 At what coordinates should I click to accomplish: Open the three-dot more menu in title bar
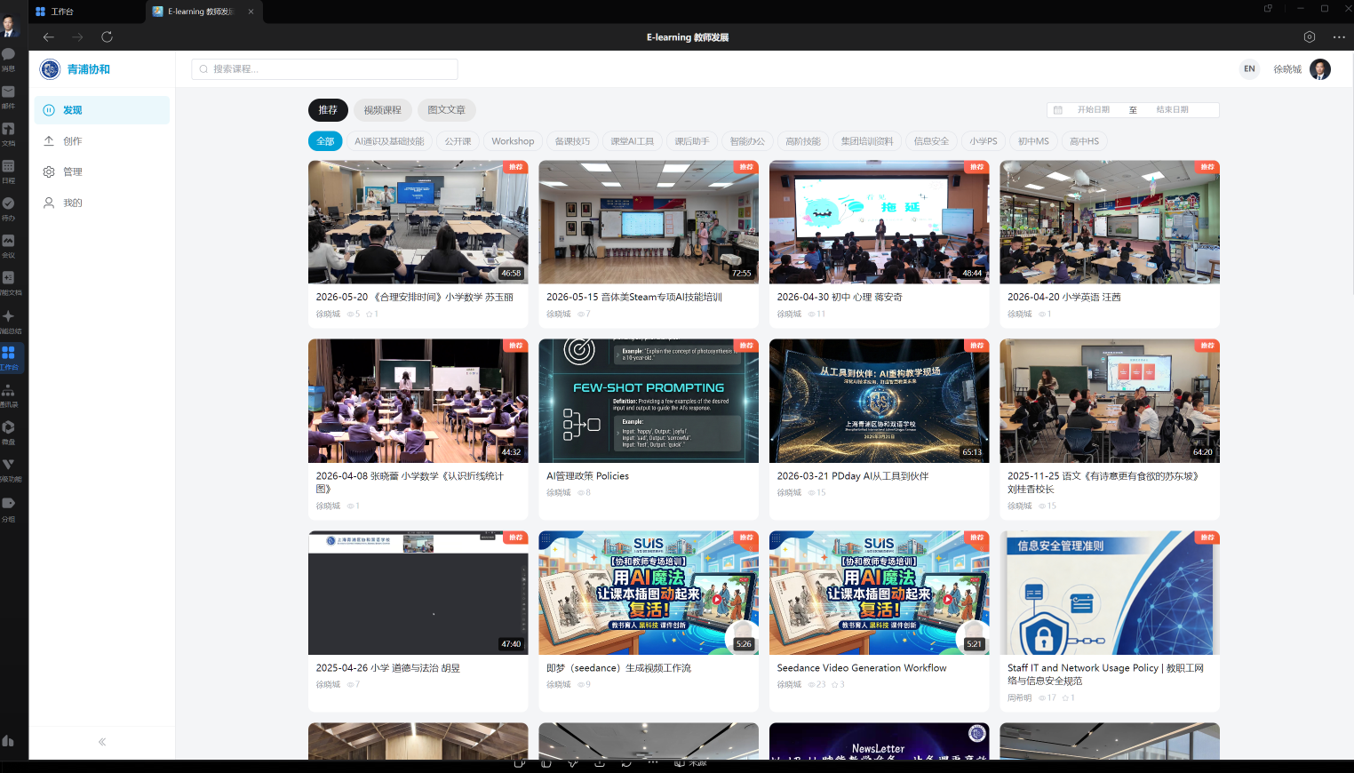point(1338,37)
